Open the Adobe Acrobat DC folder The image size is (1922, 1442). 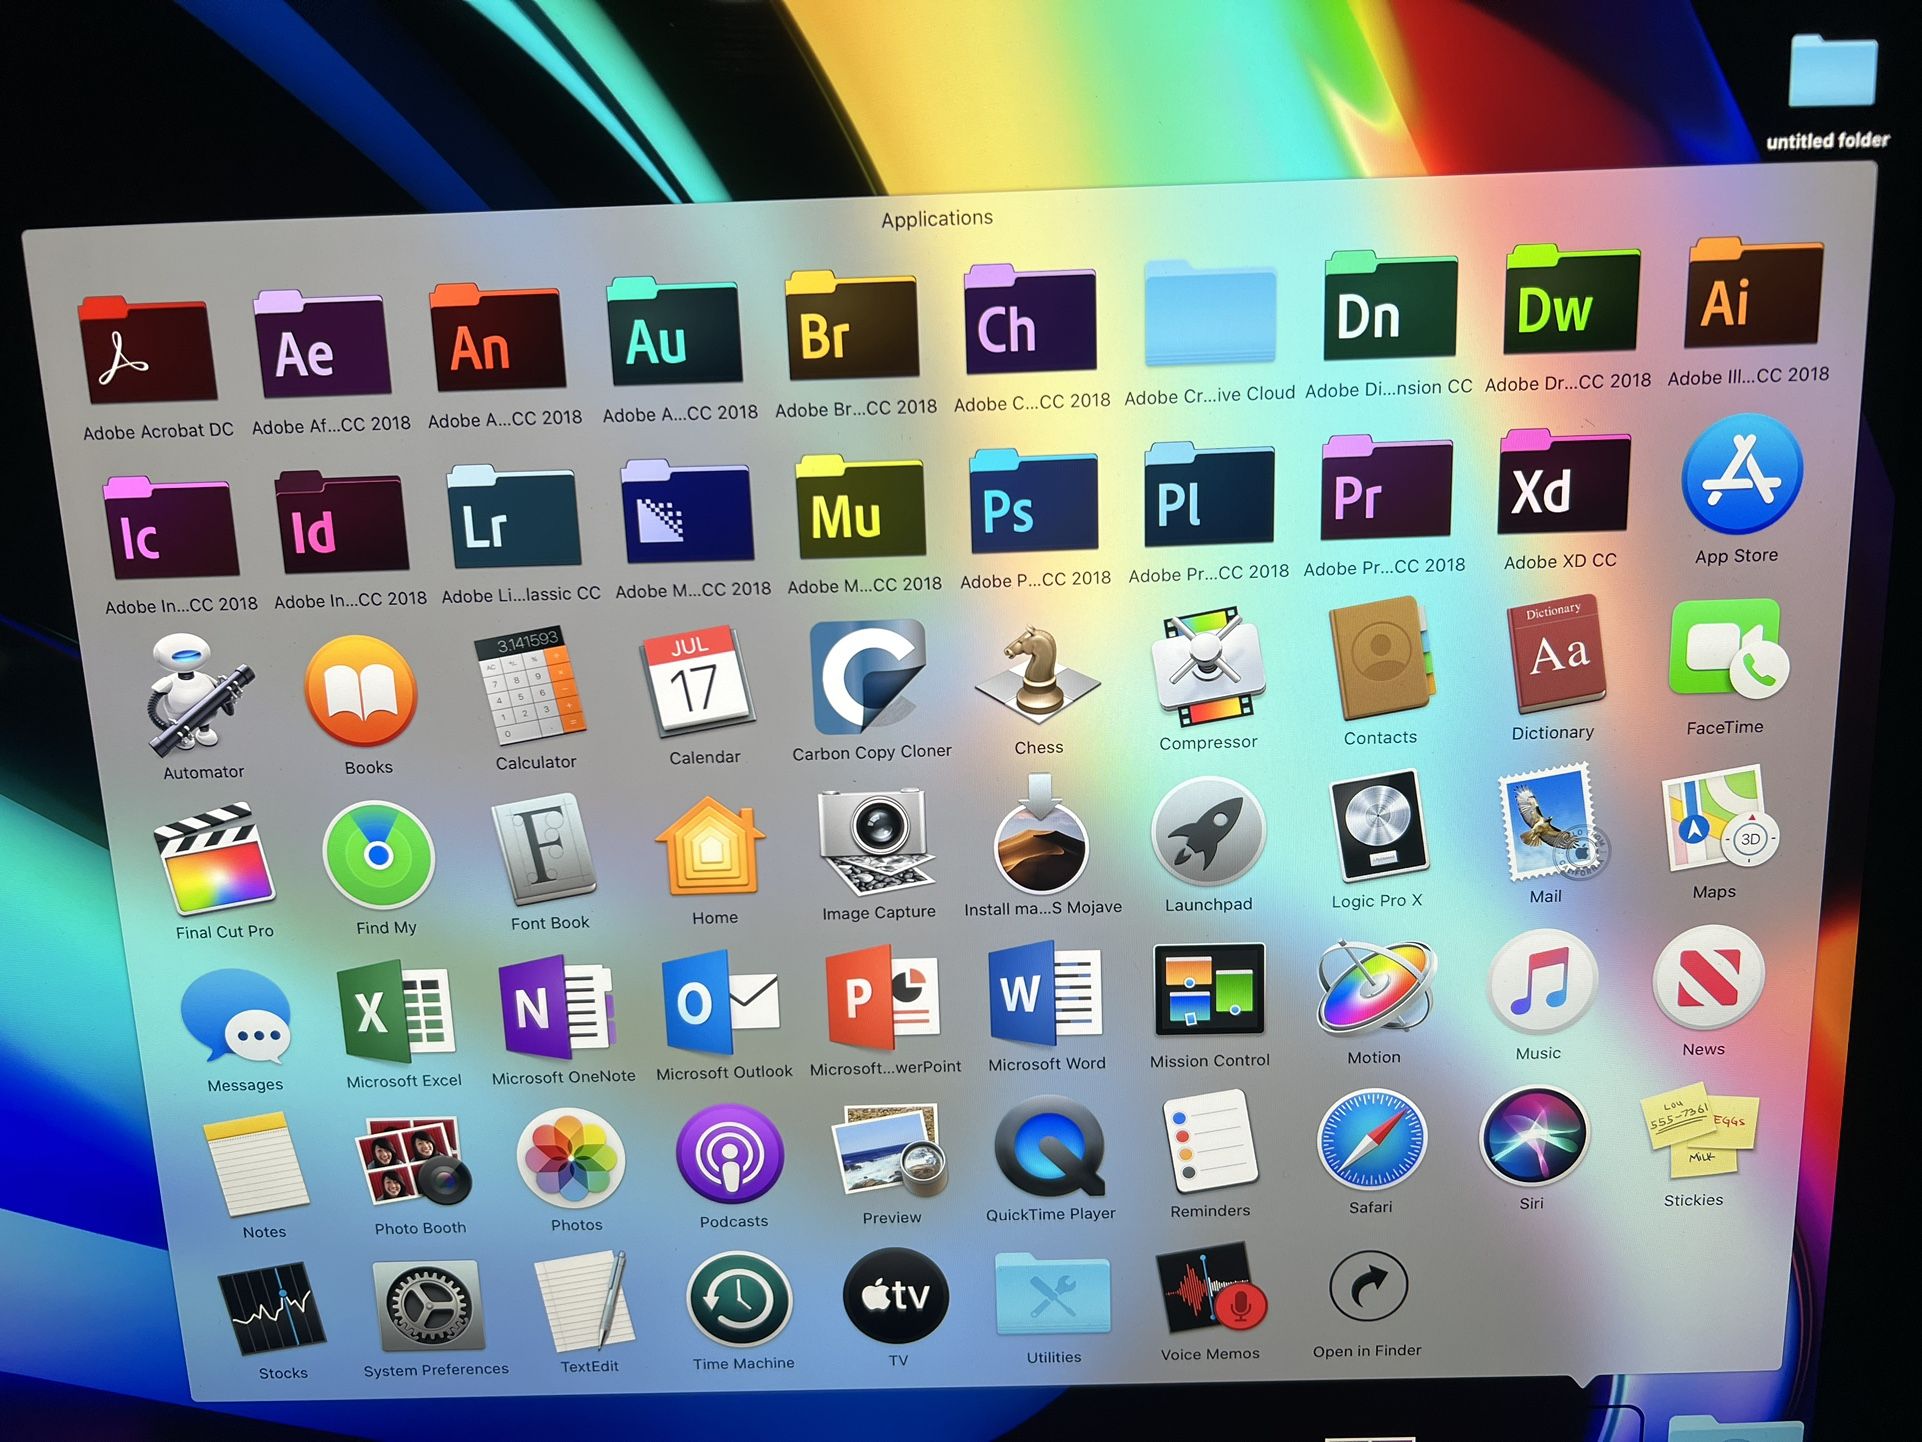click(147, 350)
